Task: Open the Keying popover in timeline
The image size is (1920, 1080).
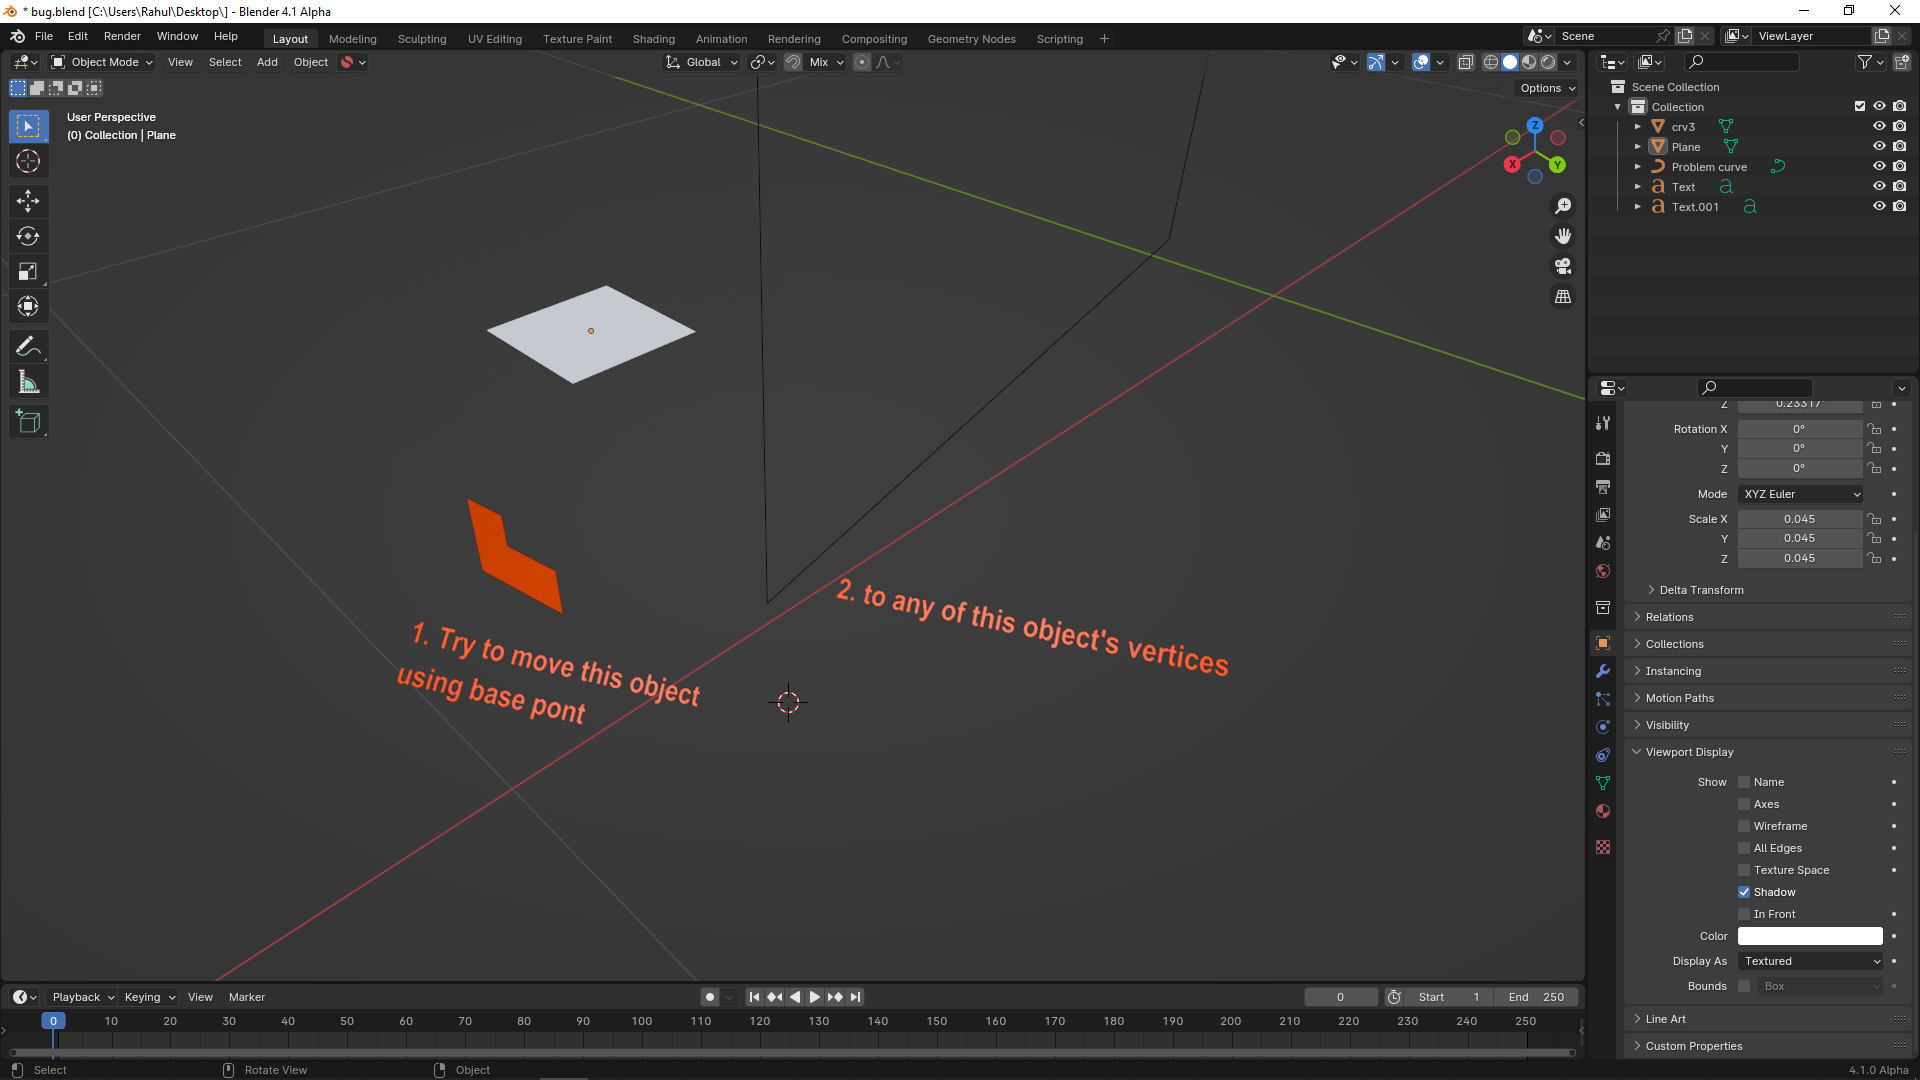Action: (x=148, y=997)
